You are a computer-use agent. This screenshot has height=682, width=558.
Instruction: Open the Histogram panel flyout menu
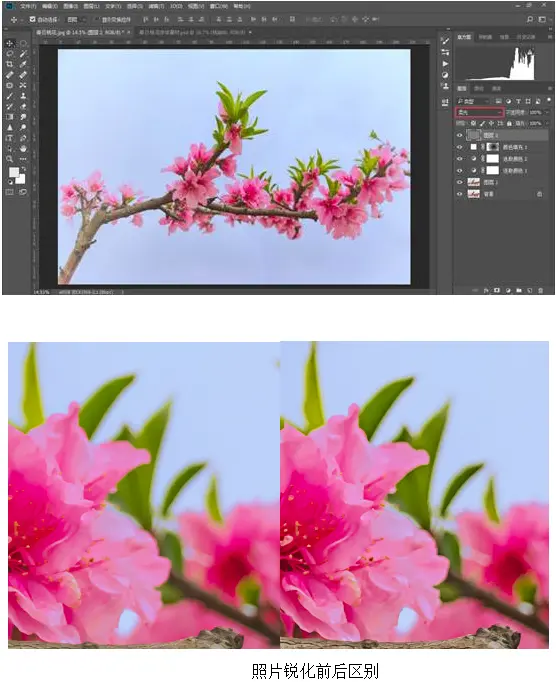(x=549, y=37)
